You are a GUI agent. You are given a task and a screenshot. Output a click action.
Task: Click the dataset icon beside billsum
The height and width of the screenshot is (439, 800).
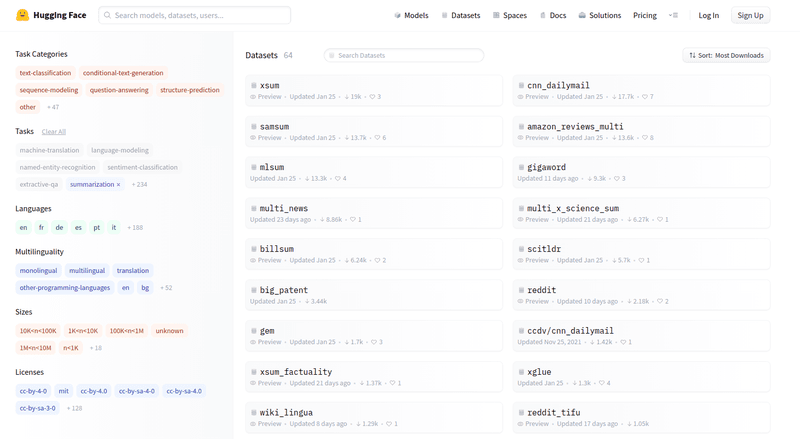pos(254,249)
